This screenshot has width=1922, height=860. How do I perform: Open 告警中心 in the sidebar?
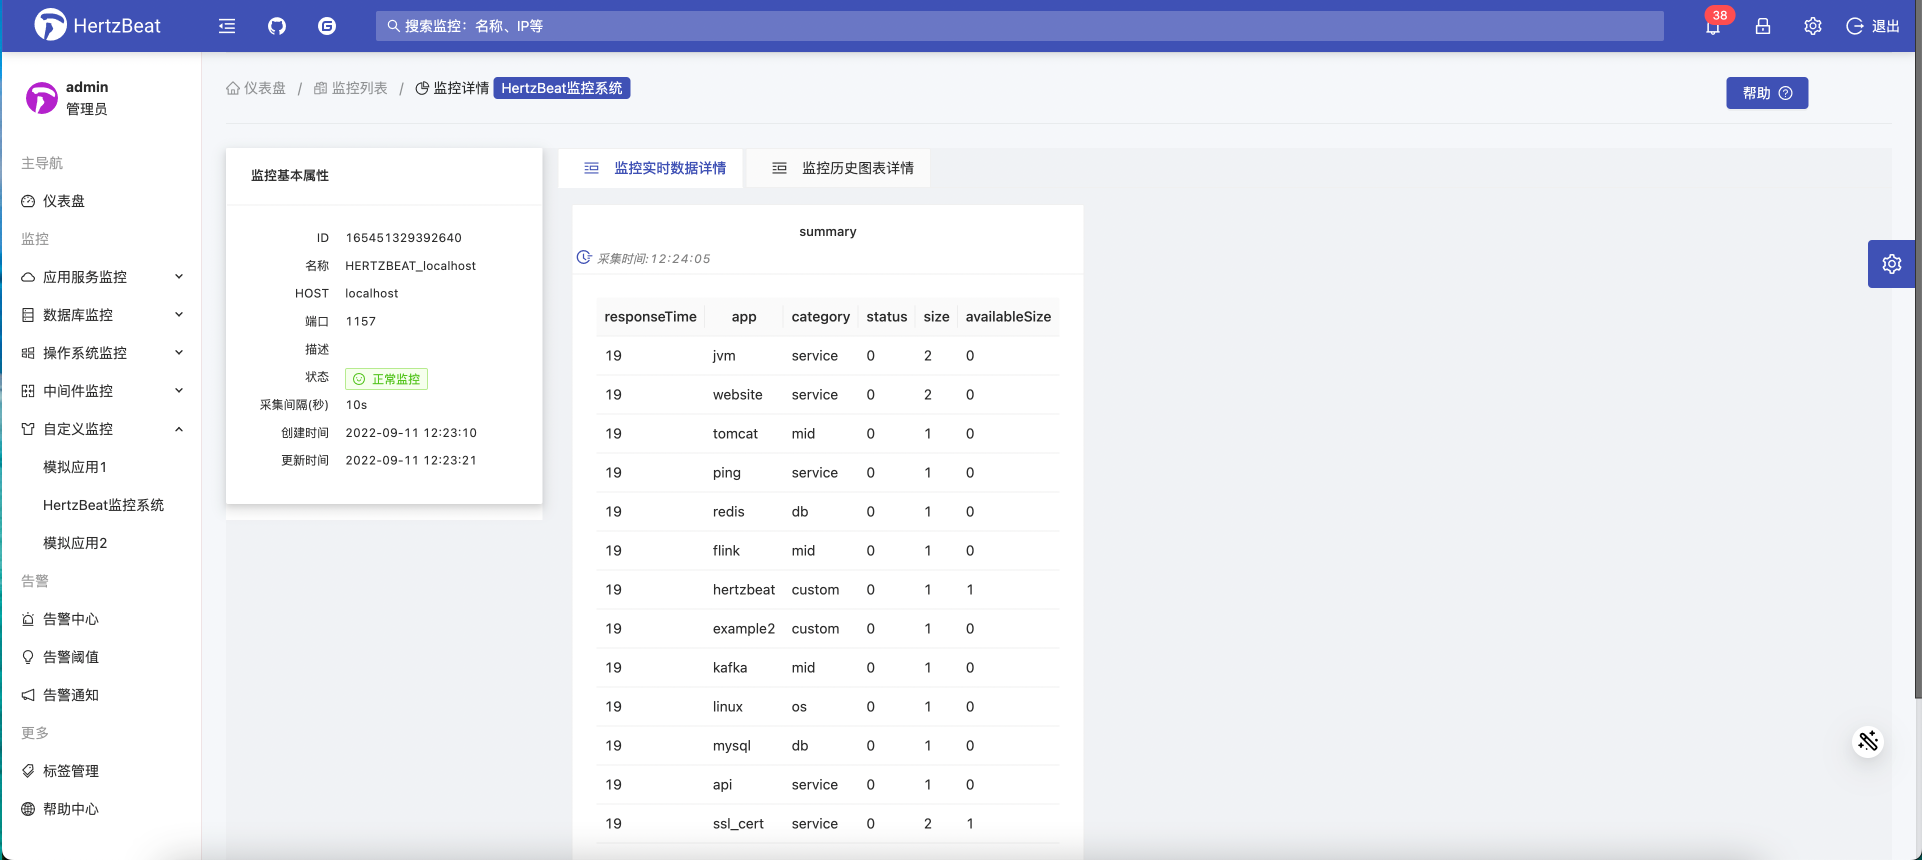pyautogui.click(x=70, y=619)
